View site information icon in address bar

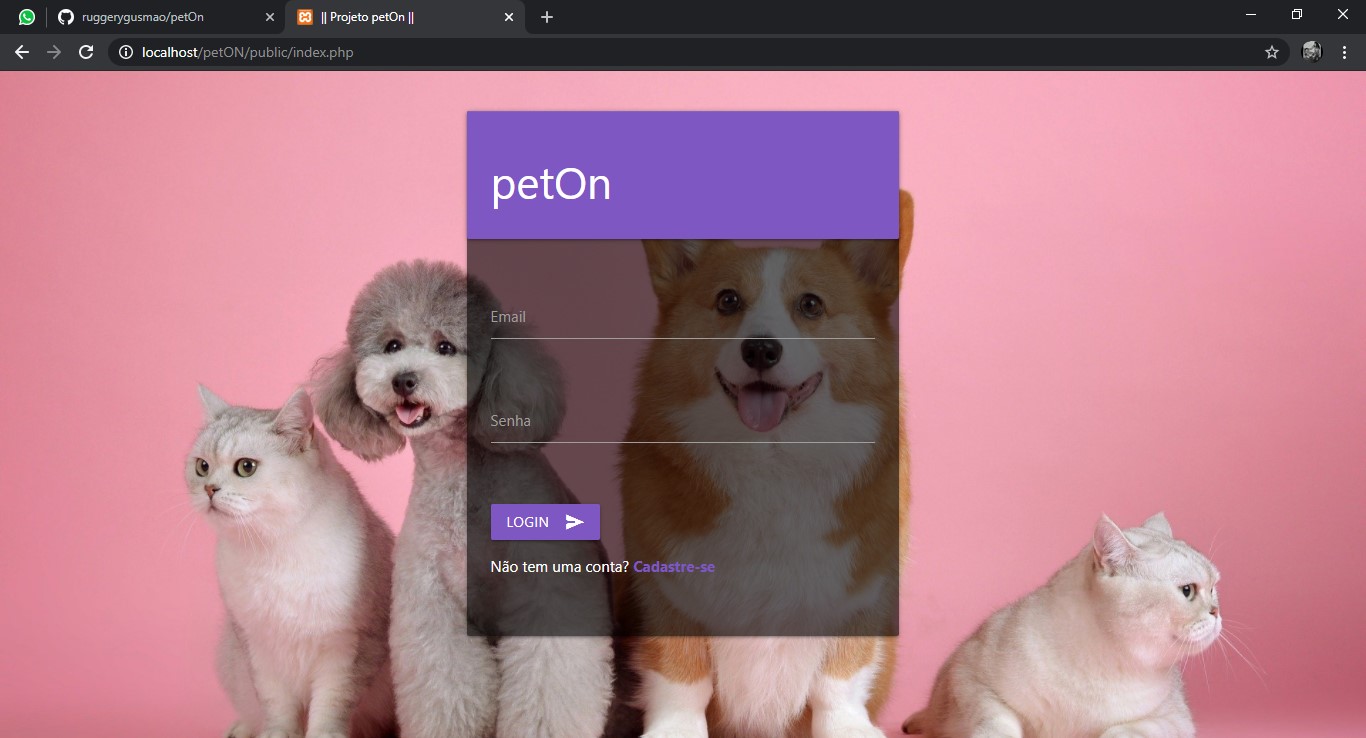[126, 52]
